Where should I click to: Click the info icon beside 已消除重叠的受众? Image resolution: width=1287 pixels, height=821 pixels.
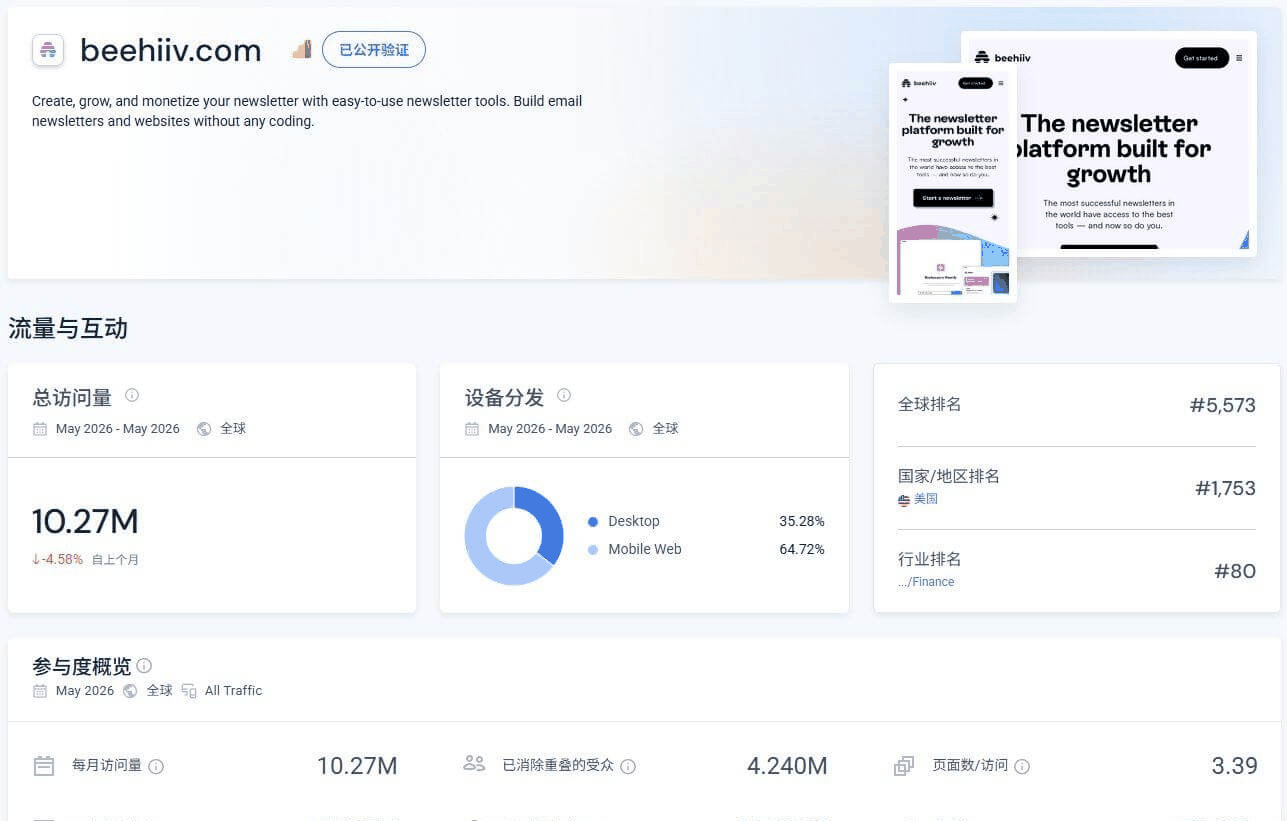click(x=628, y=767)
